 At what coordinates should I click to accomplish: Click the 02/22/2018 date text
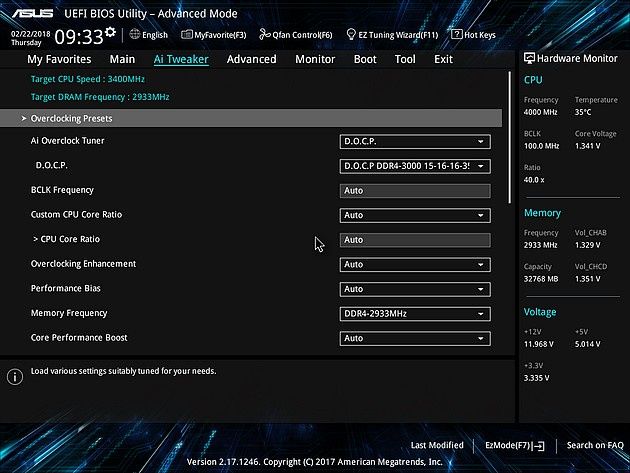tap(31, 34)
